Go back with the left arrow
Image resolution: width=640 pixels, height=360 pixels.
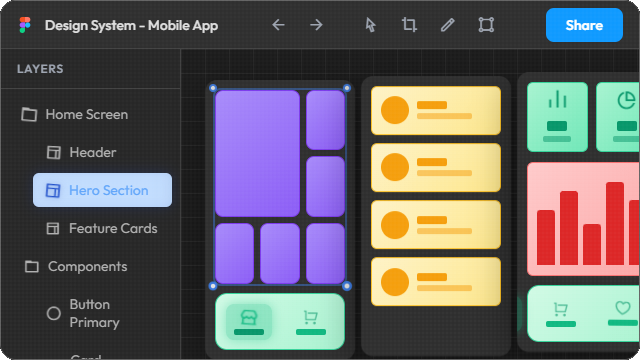coord(278,25)
